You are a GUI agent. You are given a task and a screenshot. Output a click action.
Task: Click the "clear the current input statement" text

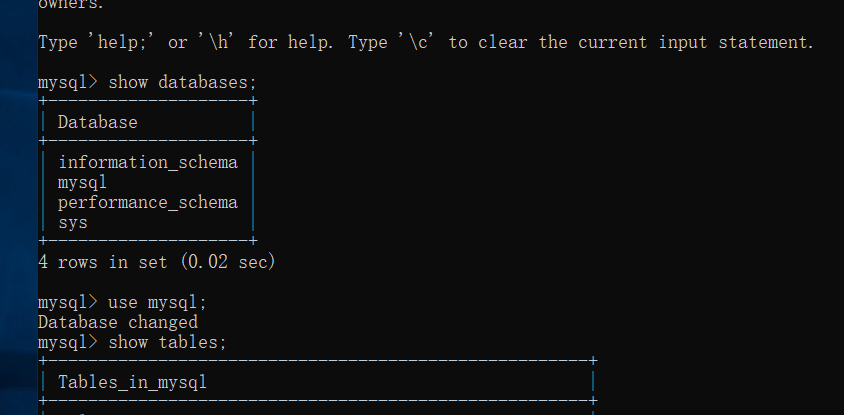(651, 43)
